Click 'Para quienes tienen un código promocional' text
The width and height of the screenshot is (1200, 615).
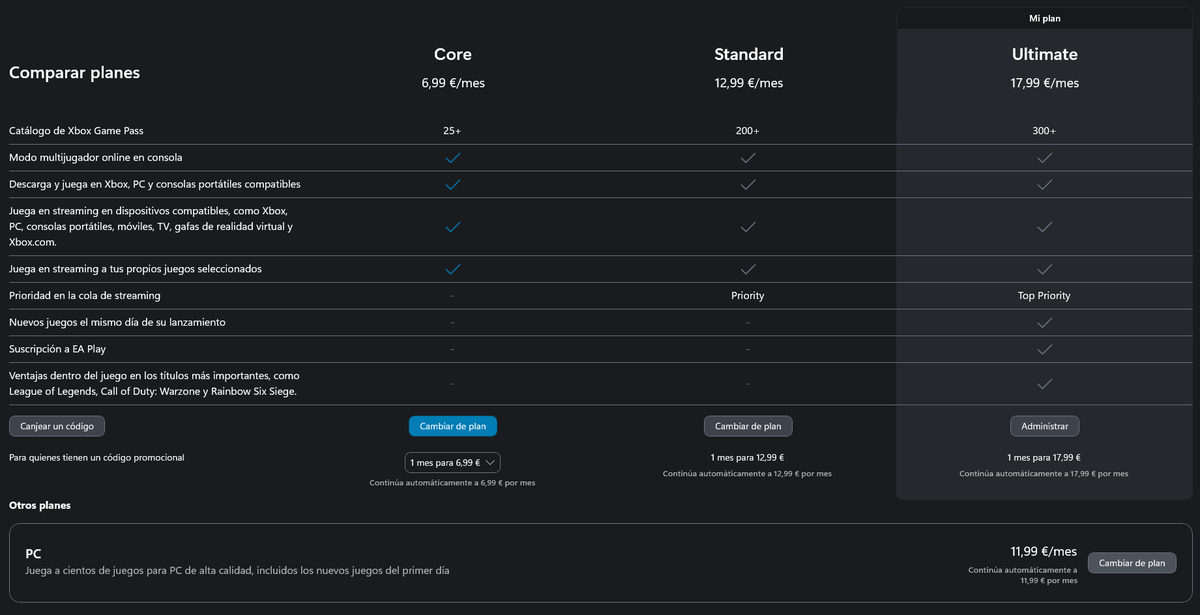97,457
